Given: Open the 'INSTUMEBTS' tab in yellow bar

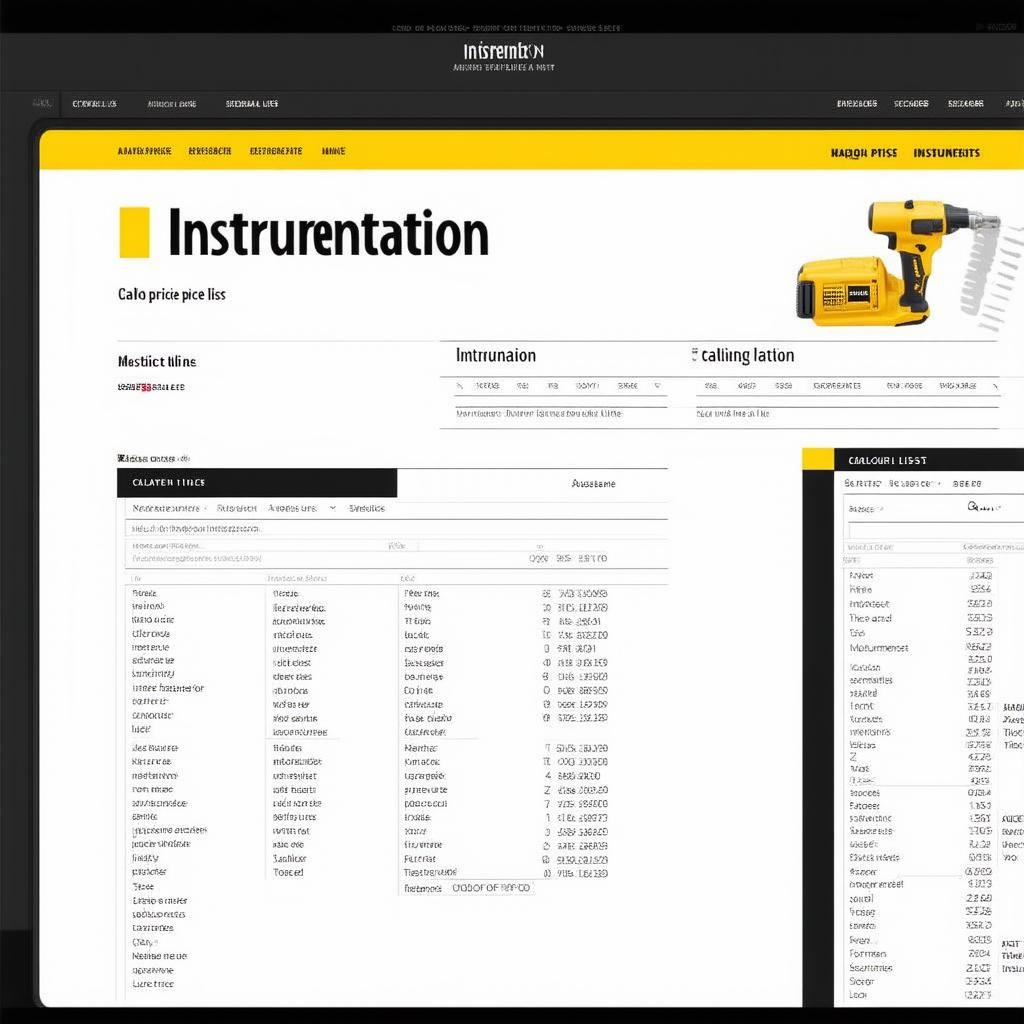Looking at the screenshot, I should [946, 153].
